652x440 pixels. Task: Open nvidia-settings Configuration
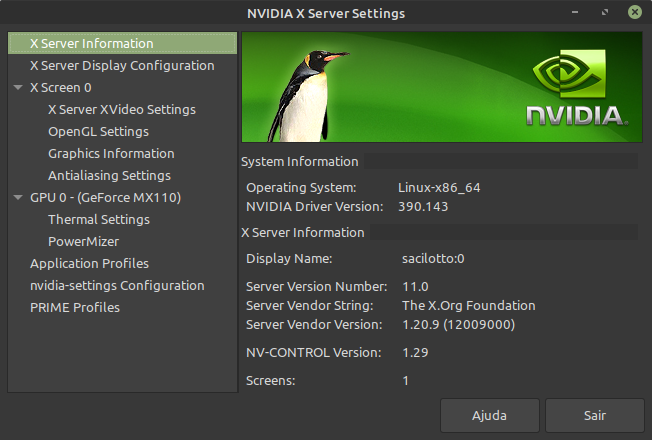point(117,286)
